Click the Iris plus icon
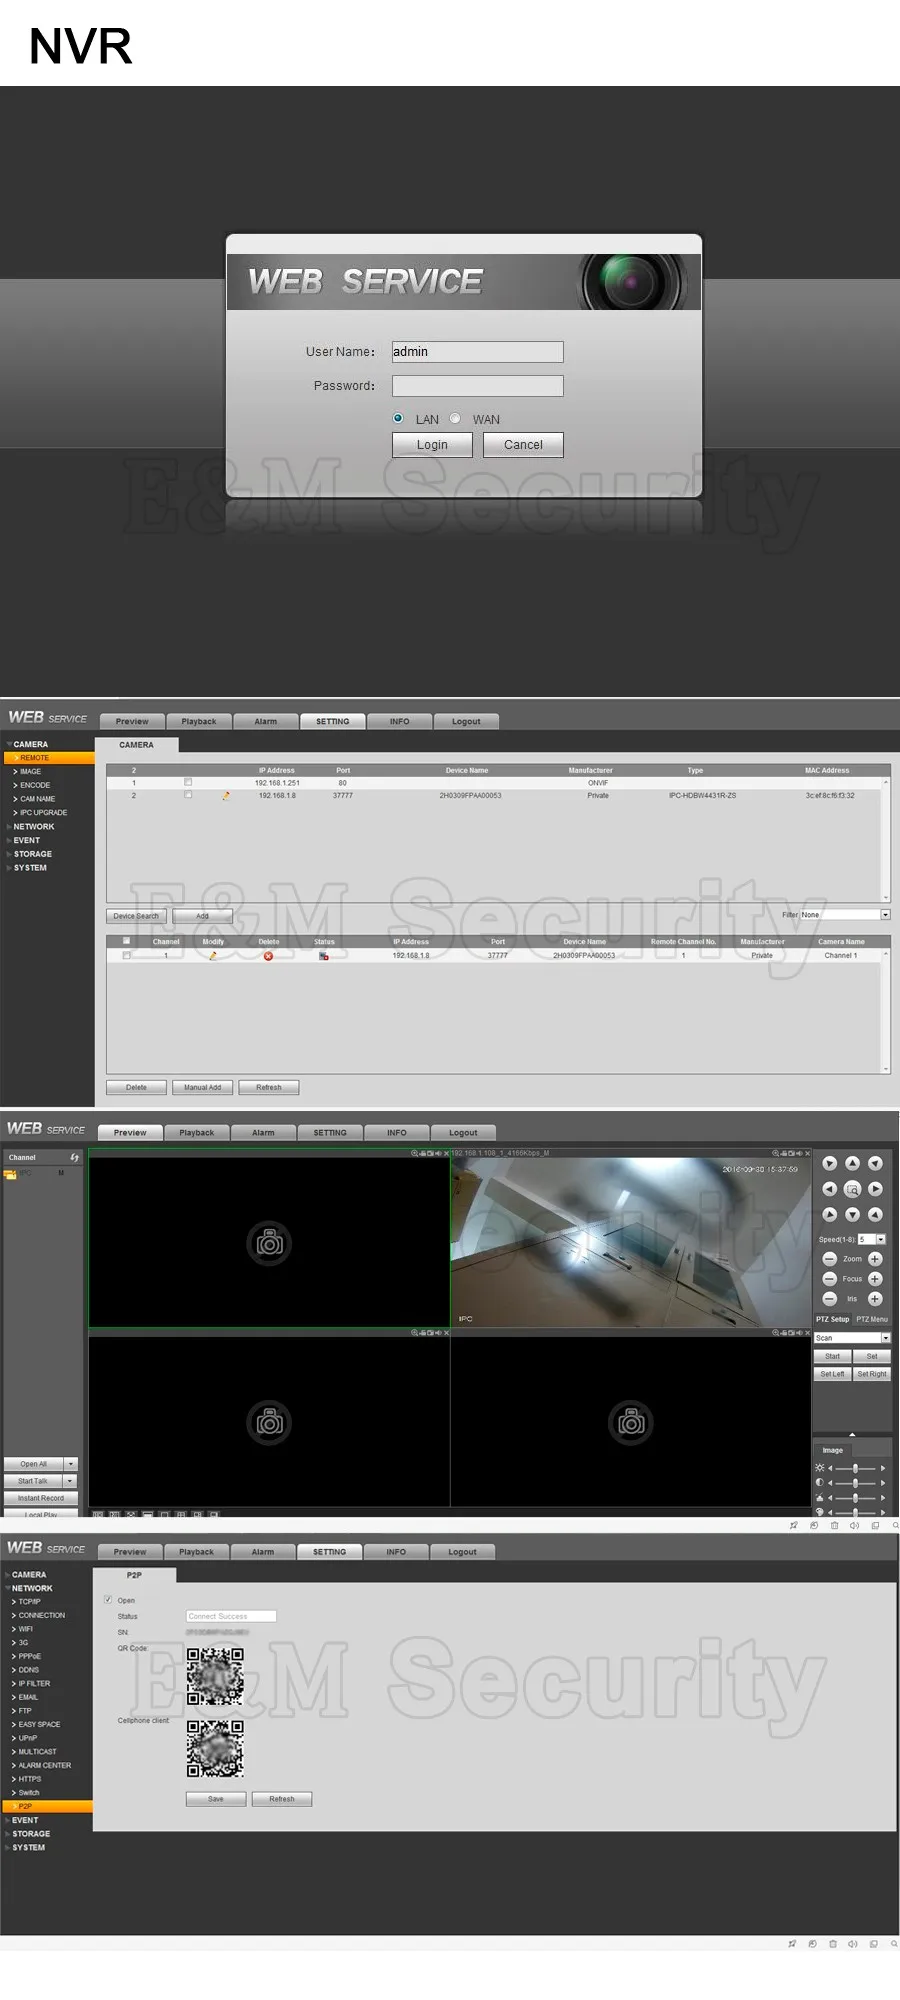 (875, 1299)
